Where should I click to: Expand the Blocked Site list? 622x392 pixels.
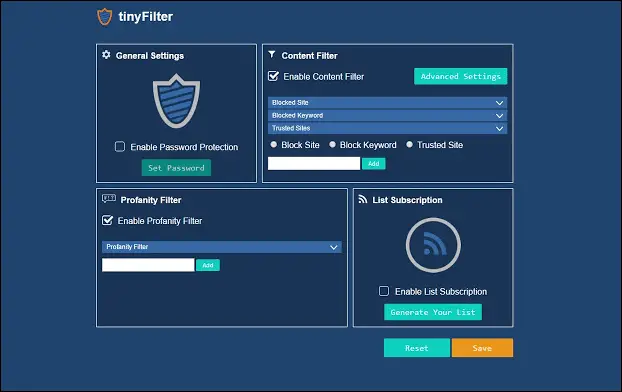click(x=388, y=103)
